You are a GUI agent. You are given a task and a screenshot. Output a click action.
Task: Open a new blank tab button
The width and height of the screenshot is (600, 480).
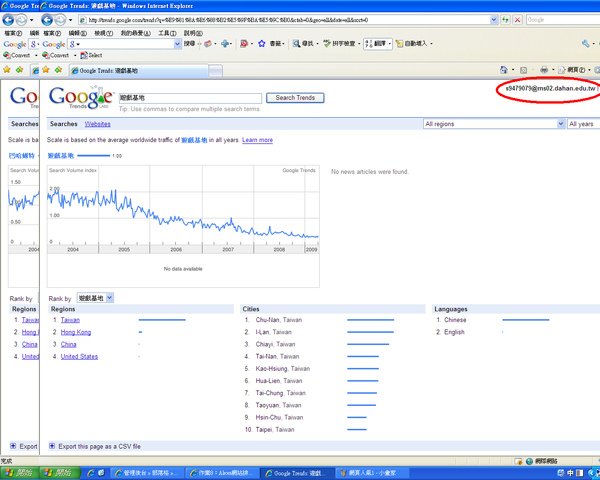pyautogui.click(x=215, y=70)
